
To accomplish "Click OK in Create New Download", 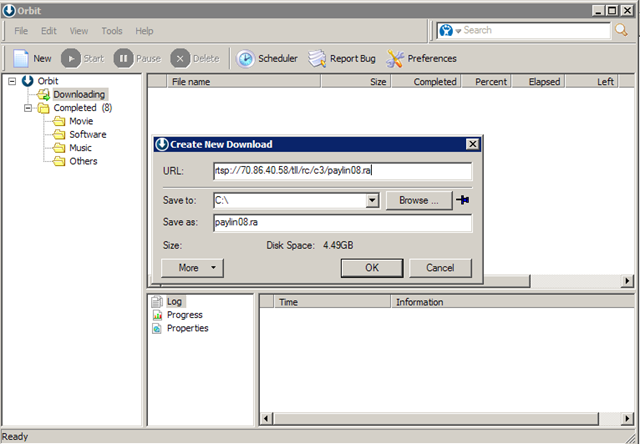I will tap(372, 268).
